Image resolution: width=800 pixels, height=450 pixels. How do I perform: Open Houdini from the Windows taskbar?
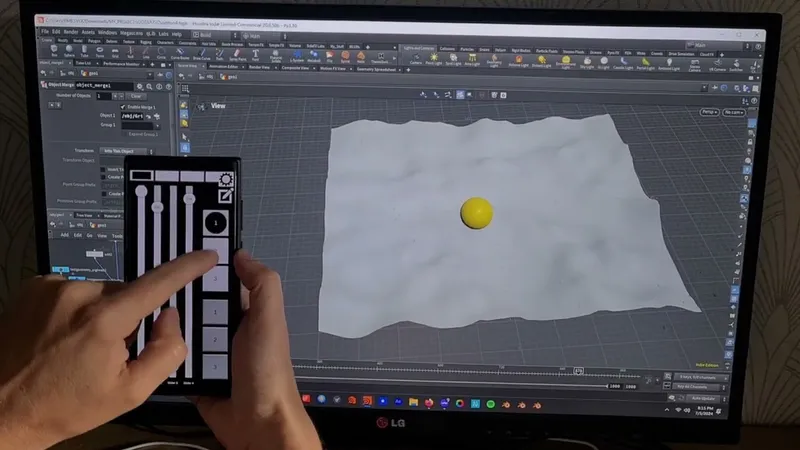(x=367, y=401)
